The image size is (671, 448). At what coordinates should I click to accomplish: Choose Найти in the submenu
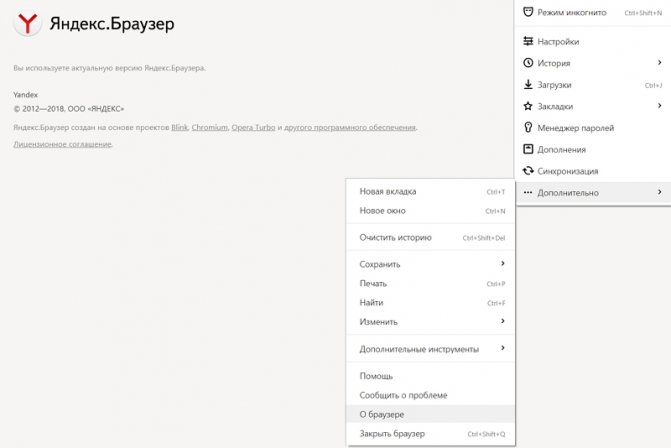pos(431,303)
